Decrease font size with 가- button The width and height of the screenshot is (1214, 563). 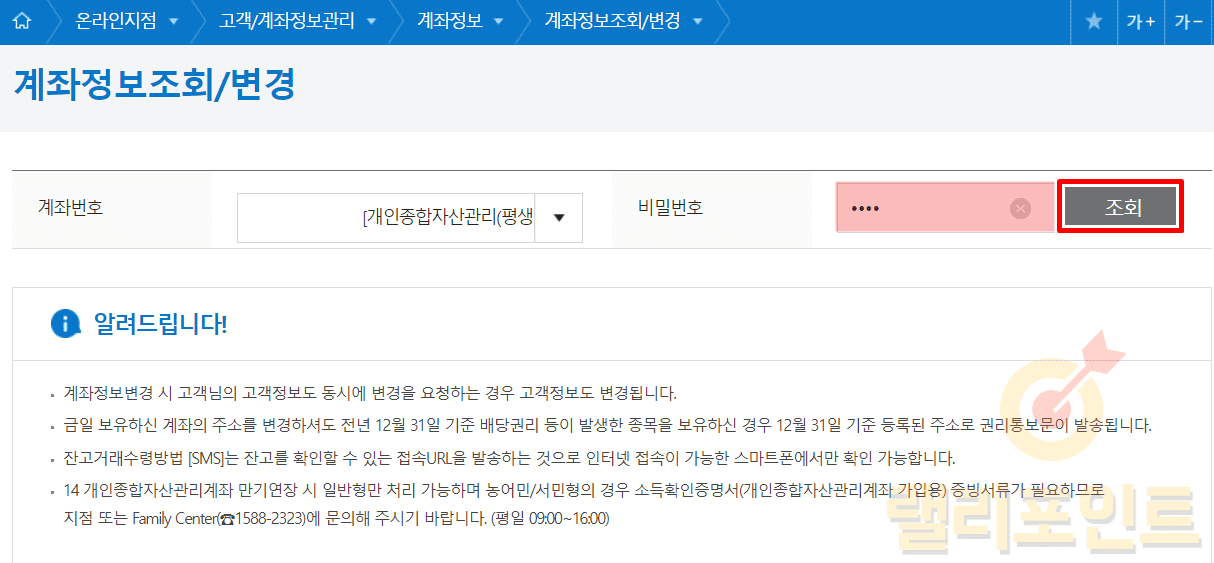coord(1188,21)
